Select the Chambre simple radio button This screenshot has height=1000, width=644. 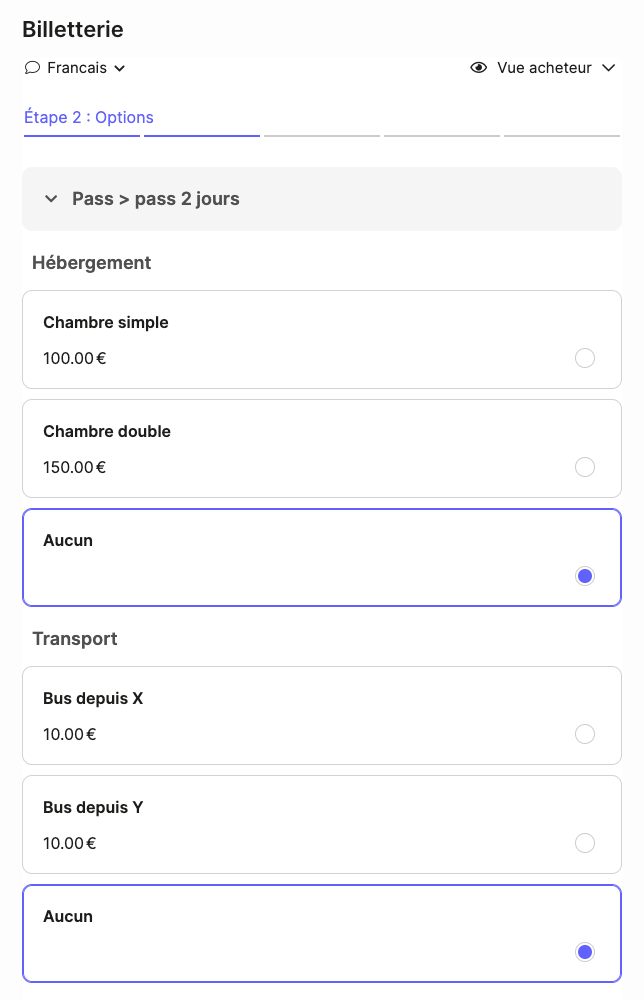585,358
